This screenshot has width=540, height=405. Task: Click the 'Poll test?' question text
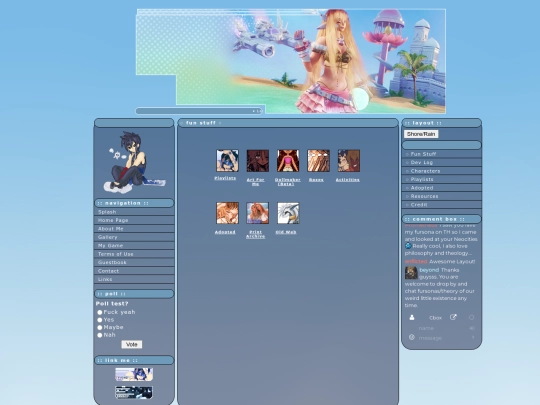click(112, 303)
